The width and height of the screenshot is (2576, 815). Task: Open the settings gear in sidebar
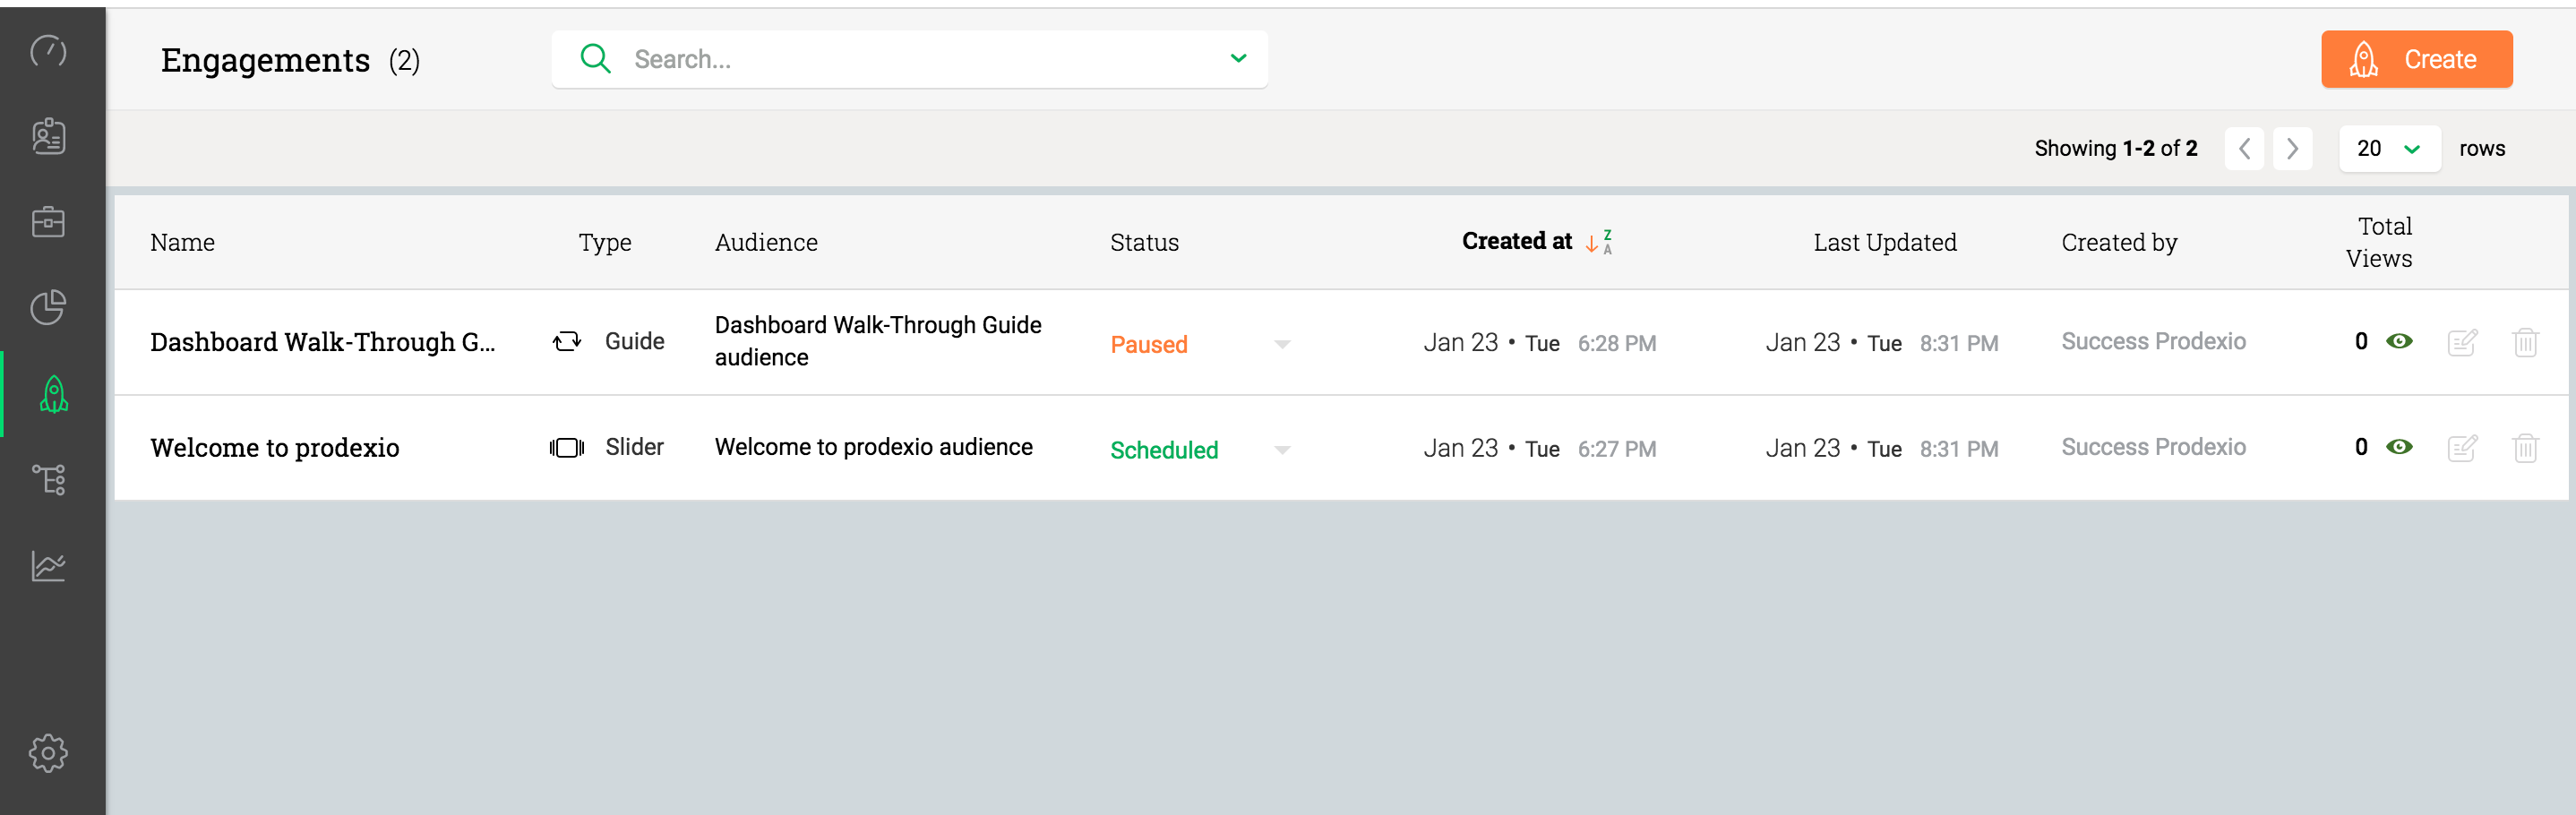[48, 752]
